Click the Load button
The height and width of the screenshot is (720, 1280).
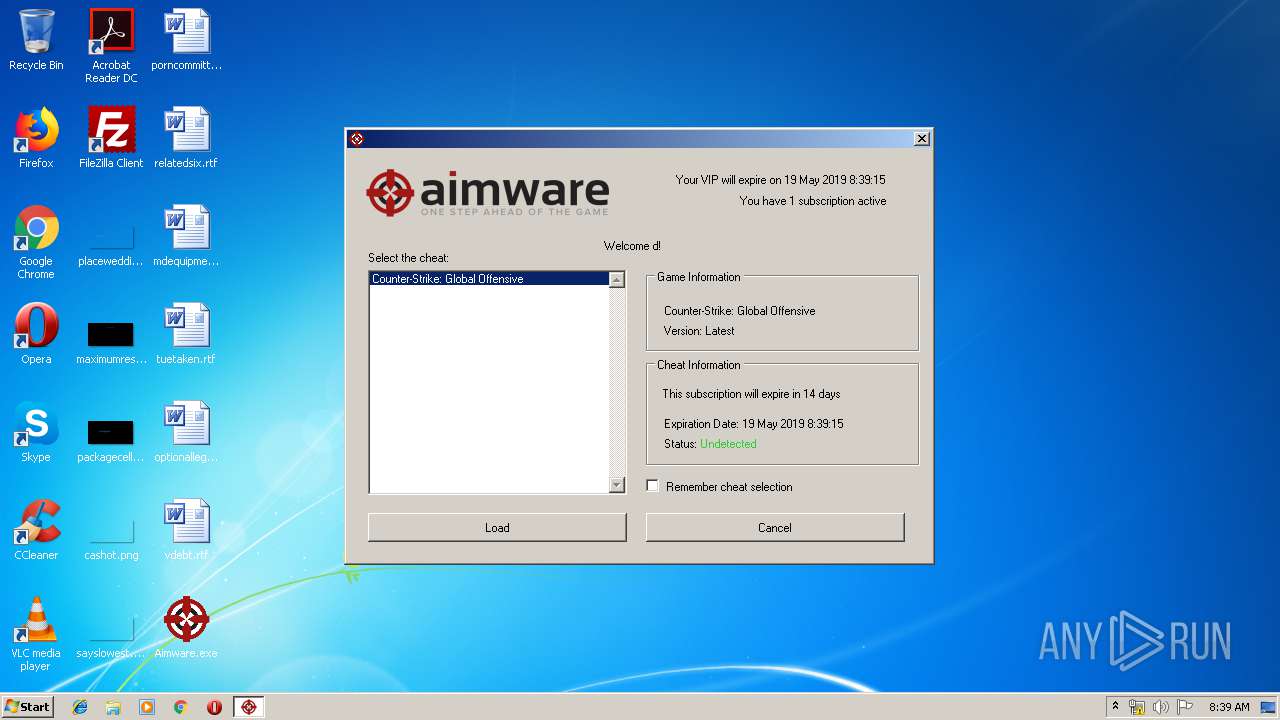pyautogui.click(x=497, y=527)
